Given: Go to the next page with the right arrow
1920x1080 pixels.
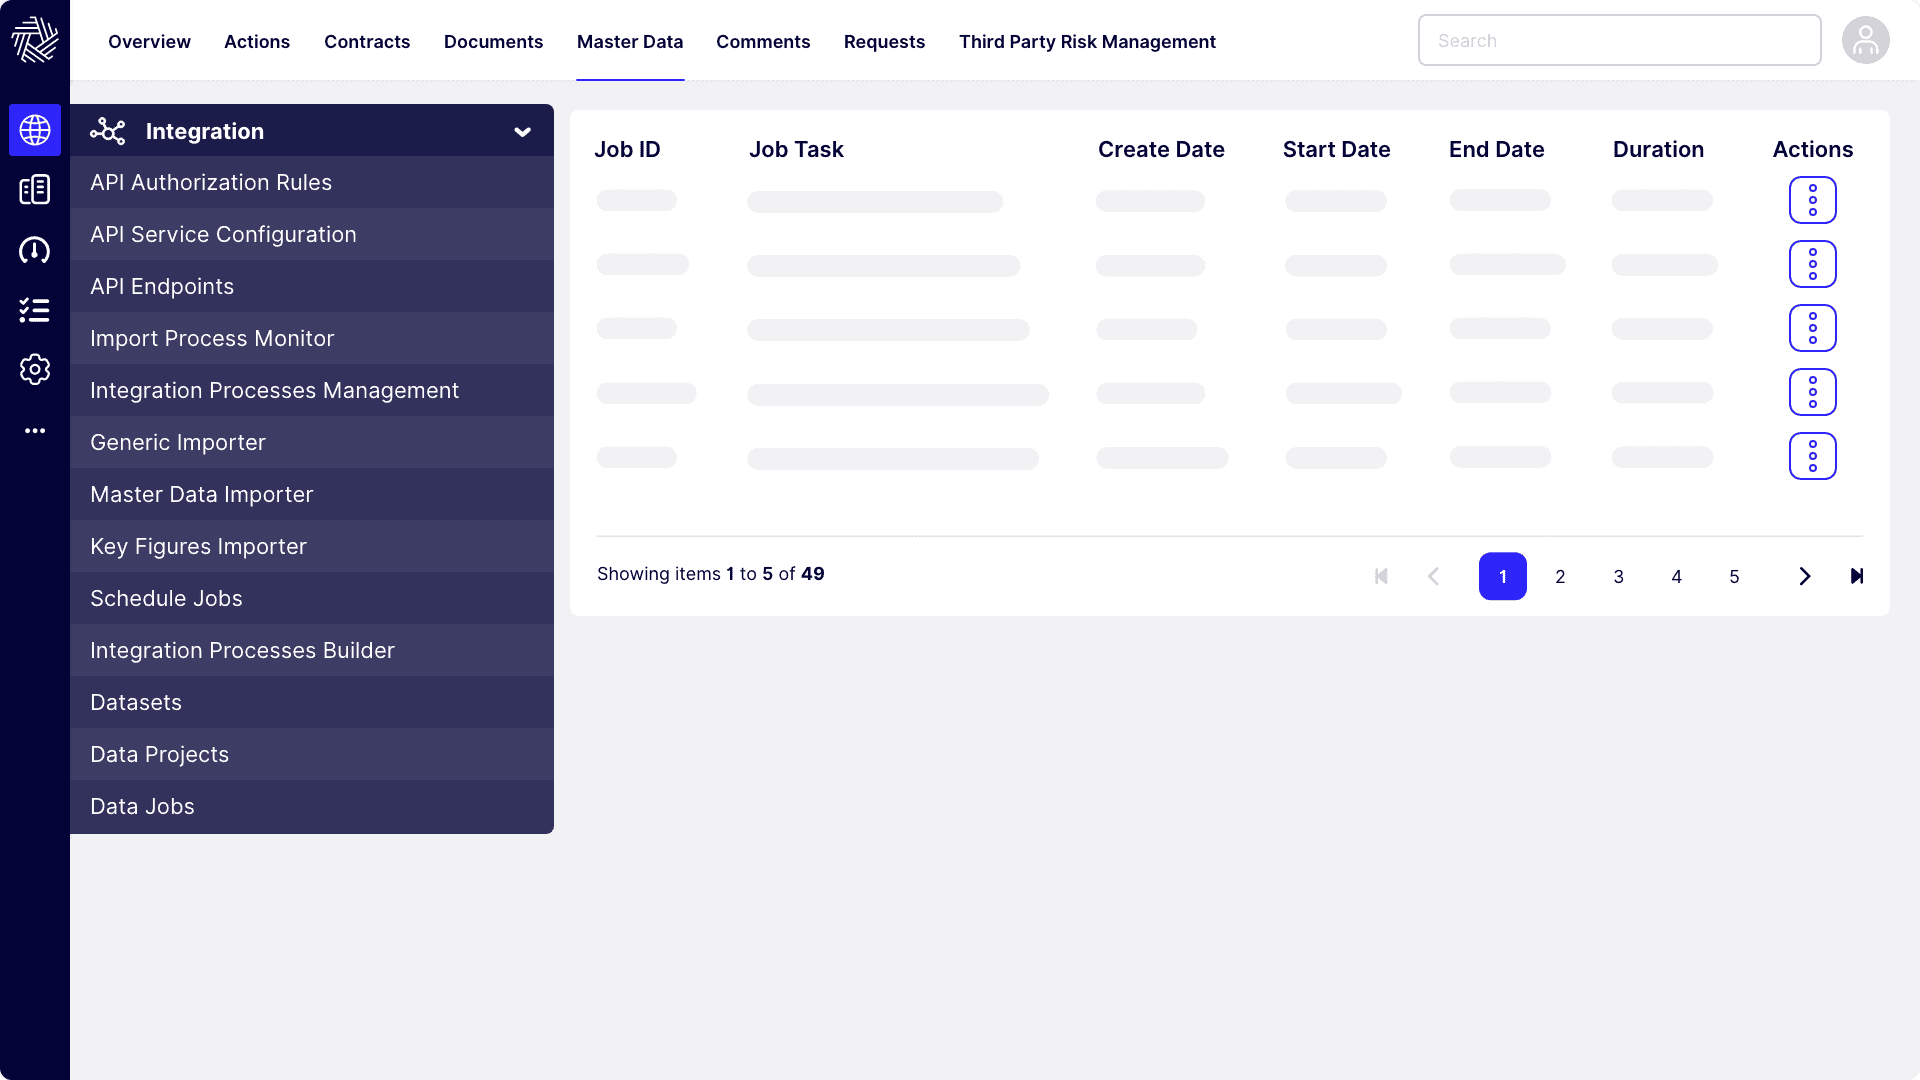Looking at the screenshot, I should coord(1805,576).
